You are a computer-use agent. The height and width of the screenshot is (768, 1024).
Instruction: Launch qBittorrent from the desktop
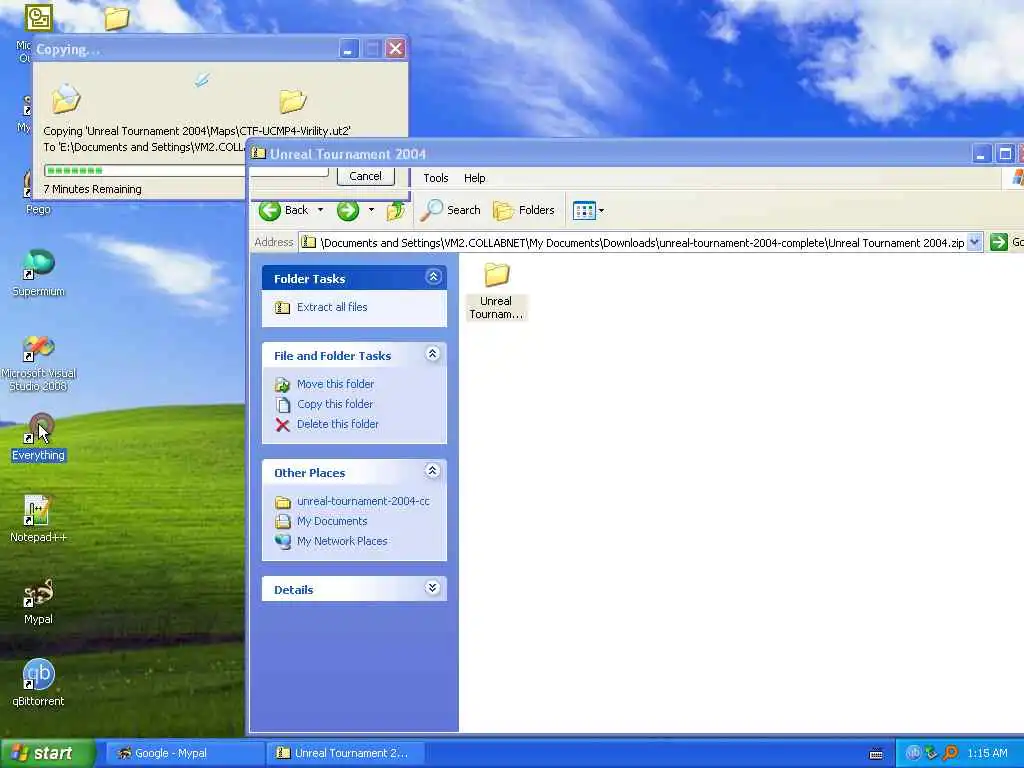(38, 683)
